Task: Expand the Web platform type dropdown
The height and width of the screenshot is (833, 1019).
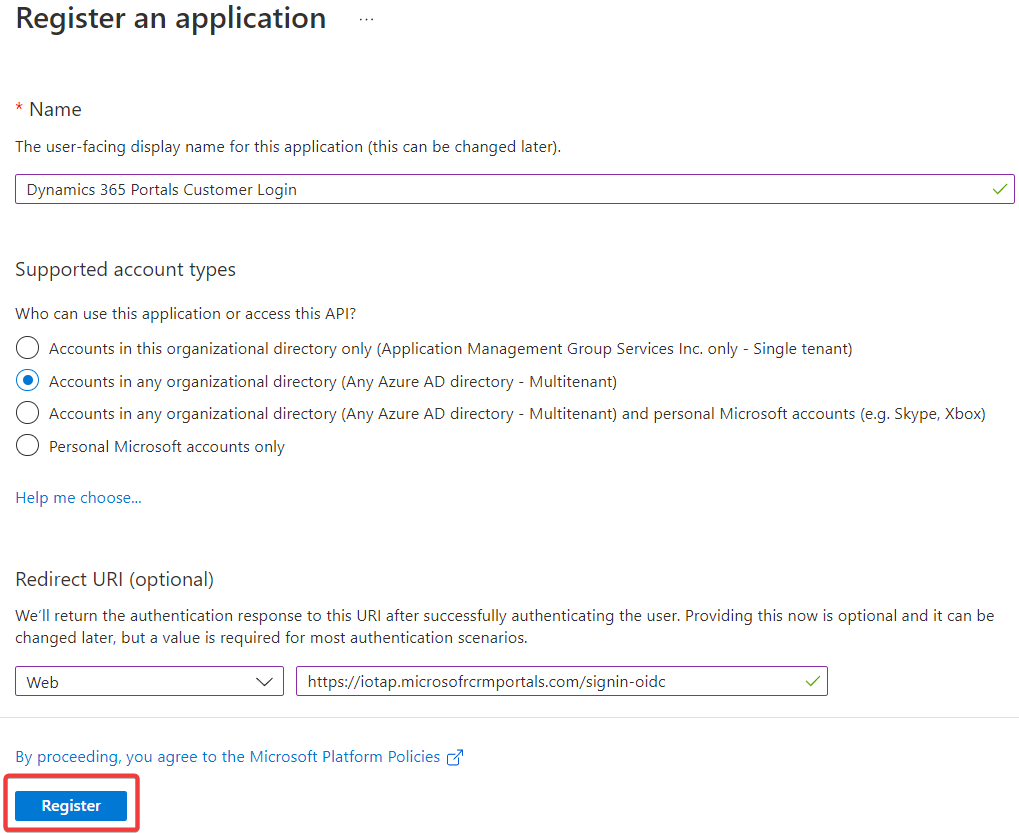Action: click(149, 682)
